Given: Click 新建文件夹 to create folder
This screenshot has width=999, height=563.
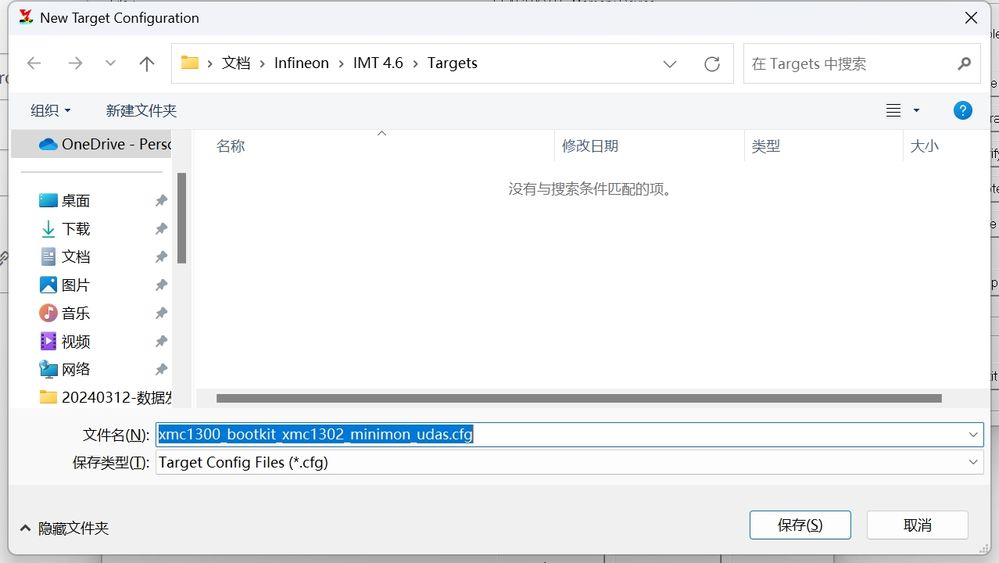Looking at the screenshot, I should pos(141,110).
